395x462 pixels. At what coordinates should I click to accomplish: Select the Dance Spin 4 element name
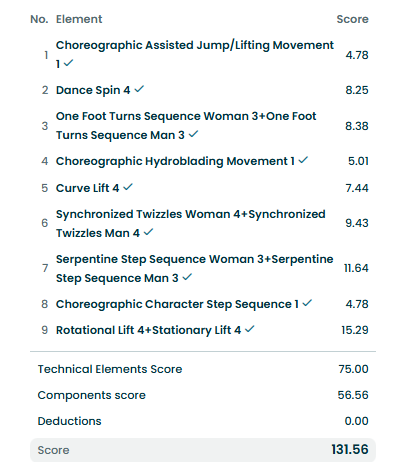(x=93, y=90)
